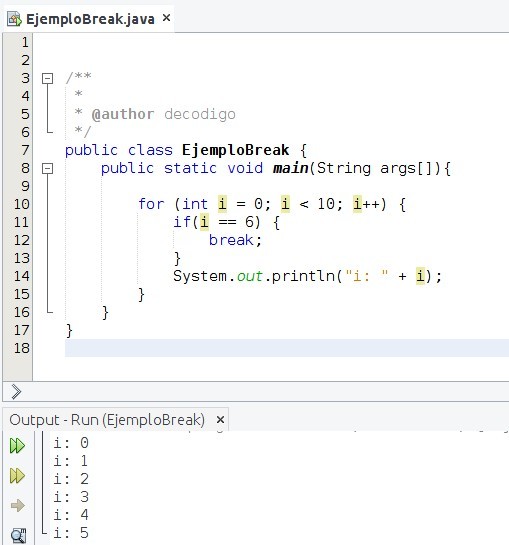Click line number 12 in the gutter
The height and width of the screenshot is (545, 509).
tap(22, 240)
